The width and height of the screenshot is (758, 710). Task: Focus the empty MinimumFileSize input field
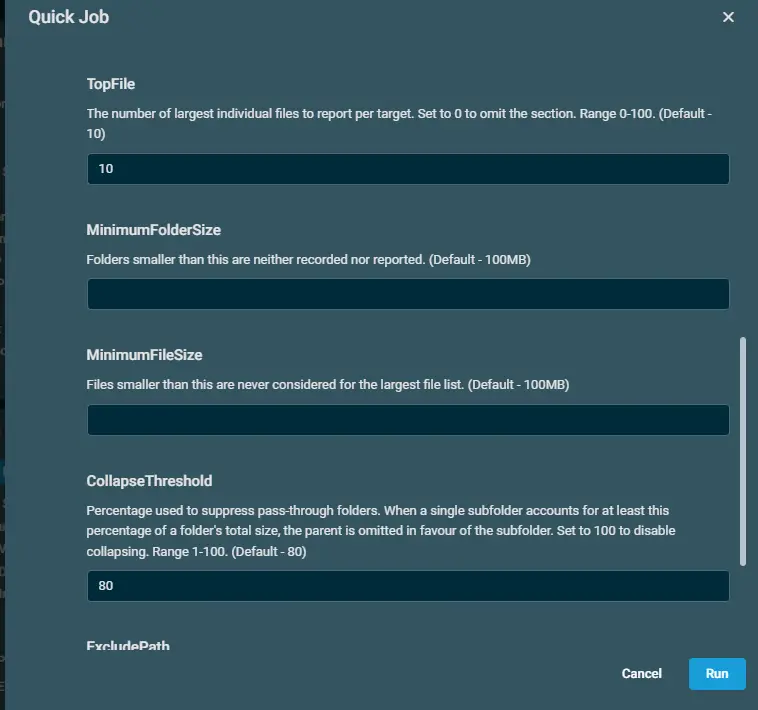[x=408, y=420]
